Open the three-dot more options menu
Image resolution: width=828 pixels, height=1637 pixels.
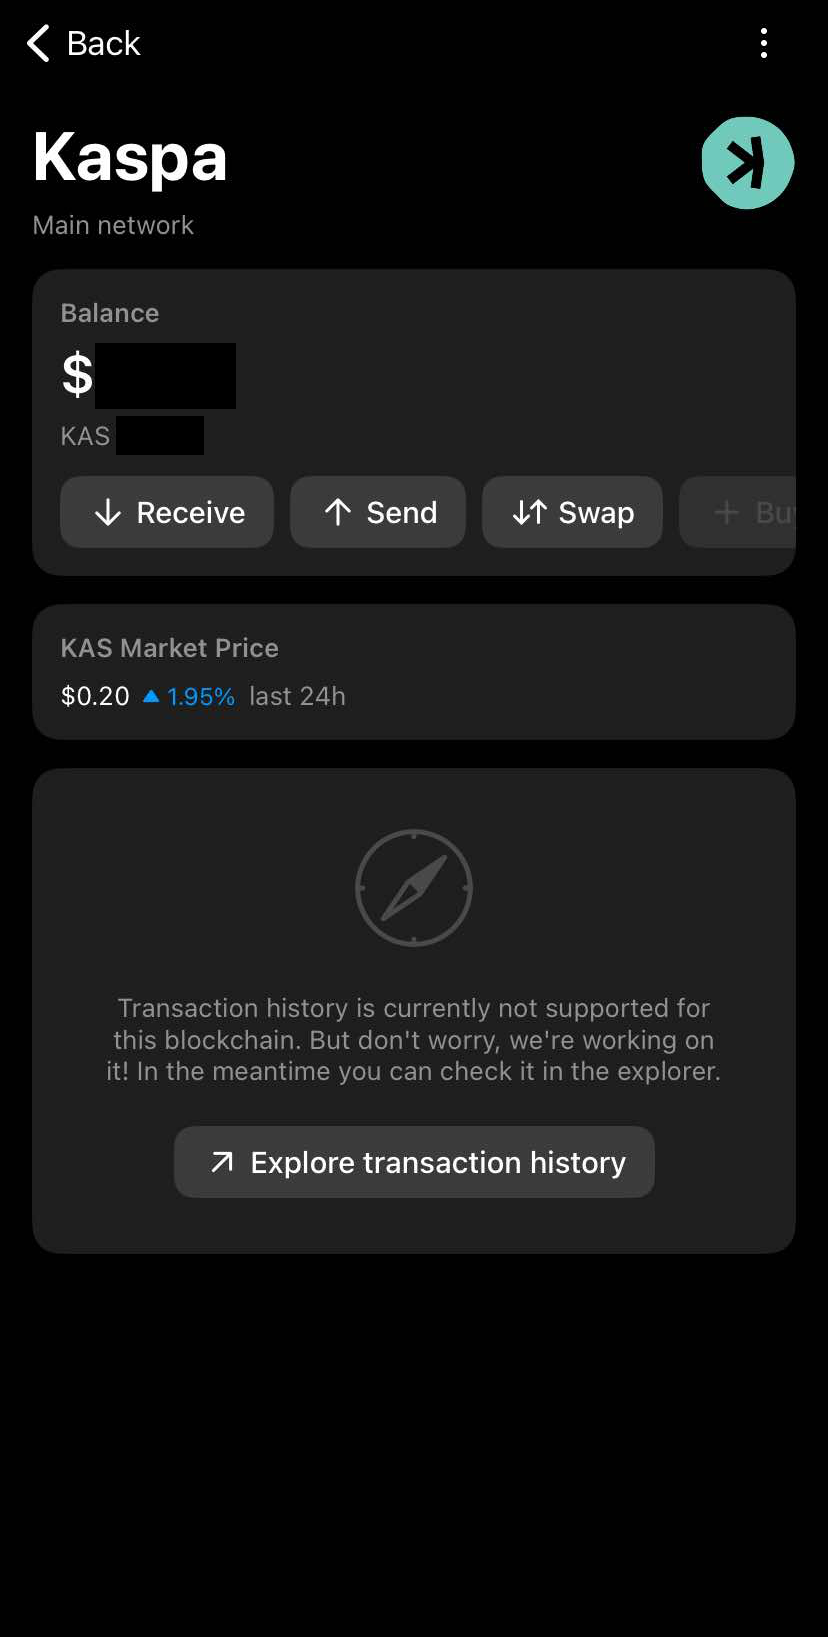(x=764, y=44)
